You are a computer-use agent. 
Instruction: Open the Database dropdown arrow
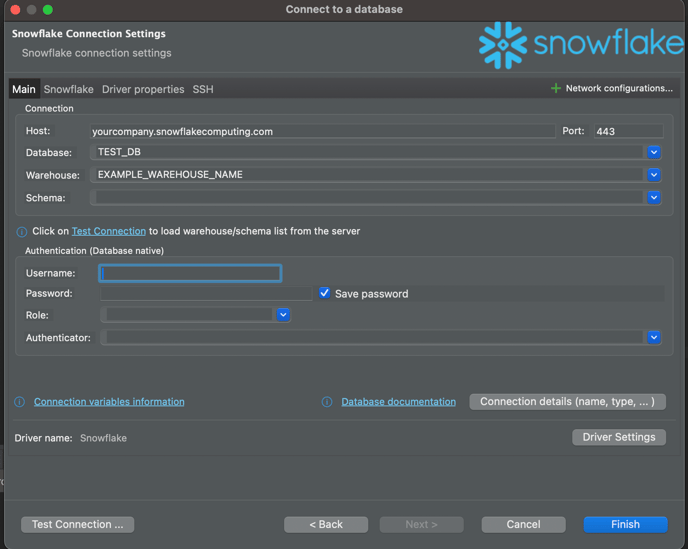654,152
